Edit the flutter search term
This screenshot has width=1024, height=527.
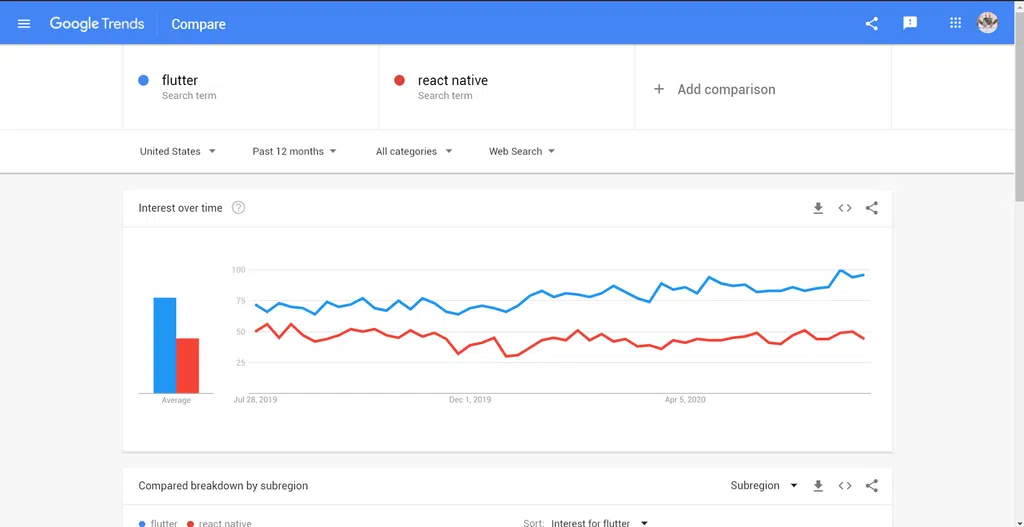click(251, 87)
